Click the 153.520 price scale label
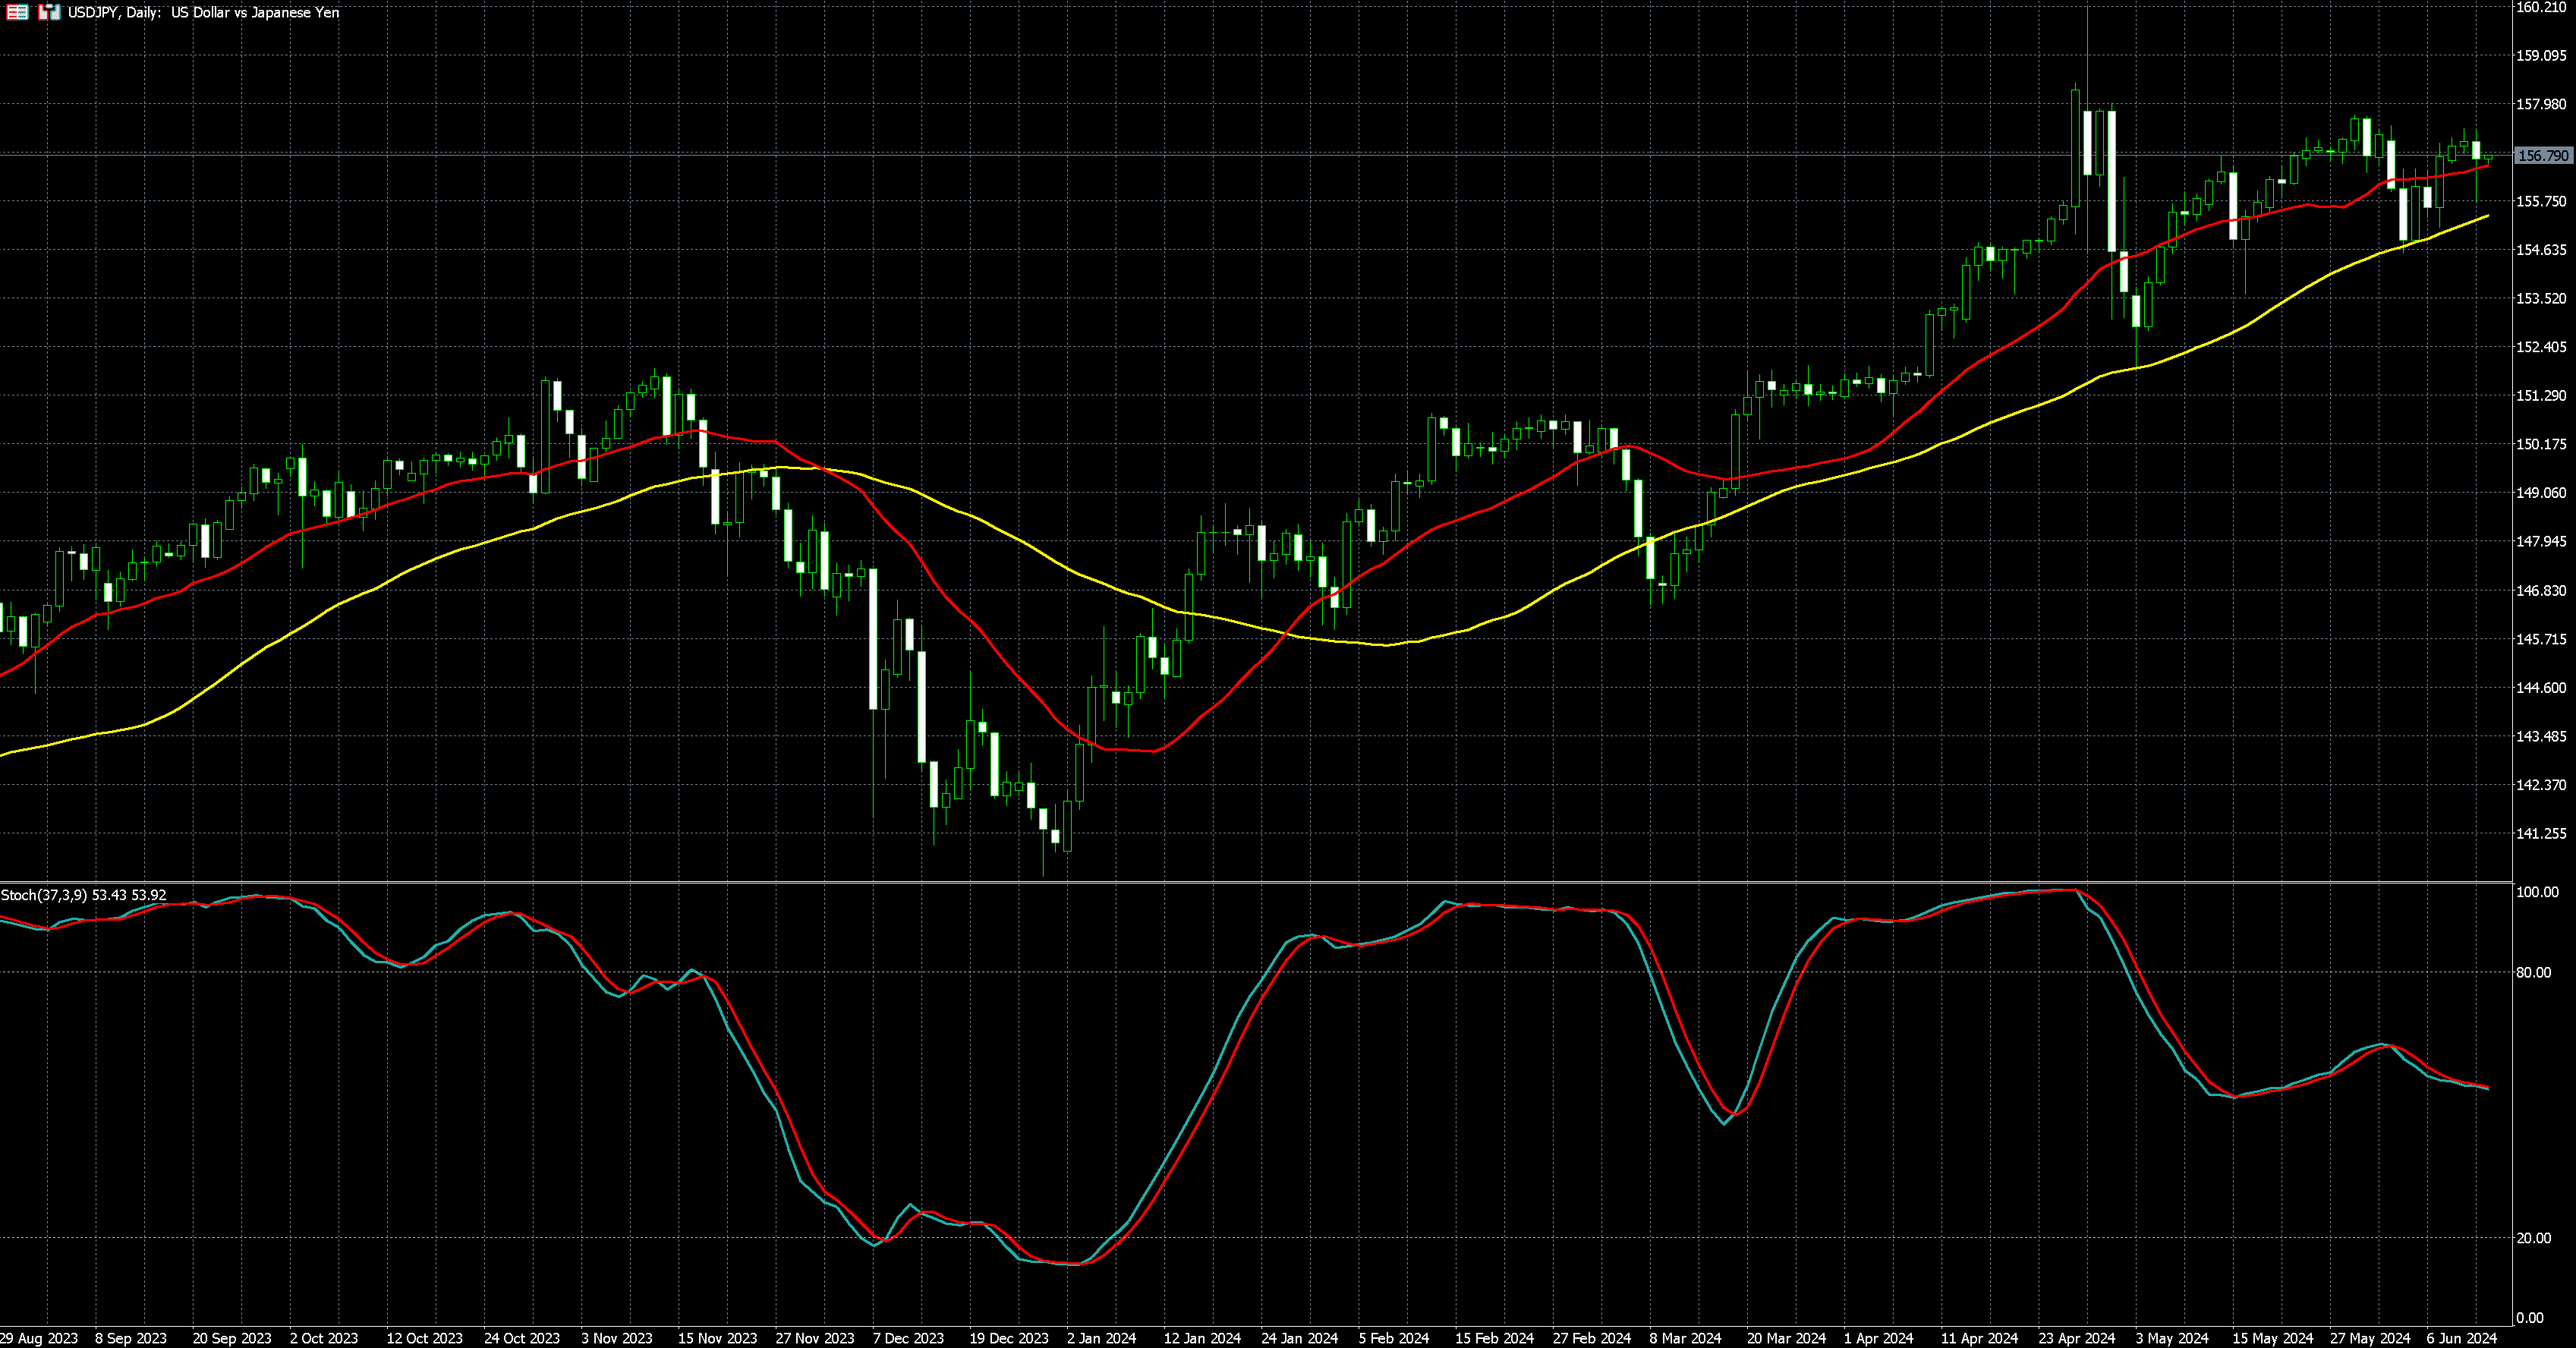This screenshot has height=1348, width=2576. pos(2540,298)
